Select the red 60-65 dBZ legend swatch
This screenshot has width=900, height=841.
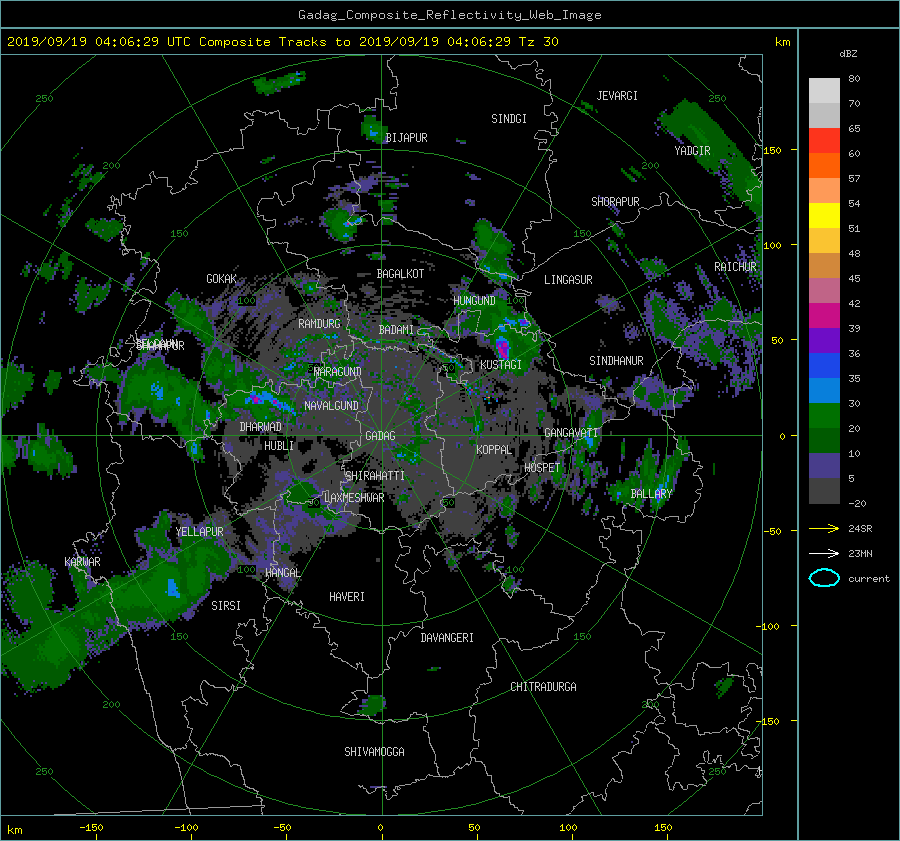[824, 141]
